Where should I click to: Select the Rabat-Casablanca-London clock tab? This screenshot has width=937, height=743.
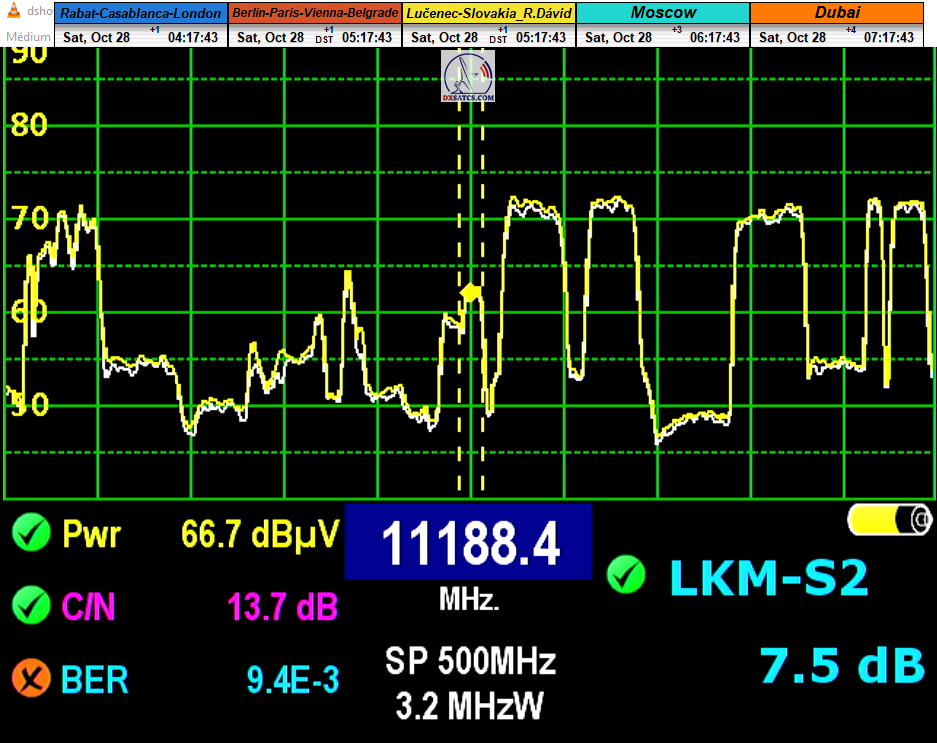coord(142,14)
